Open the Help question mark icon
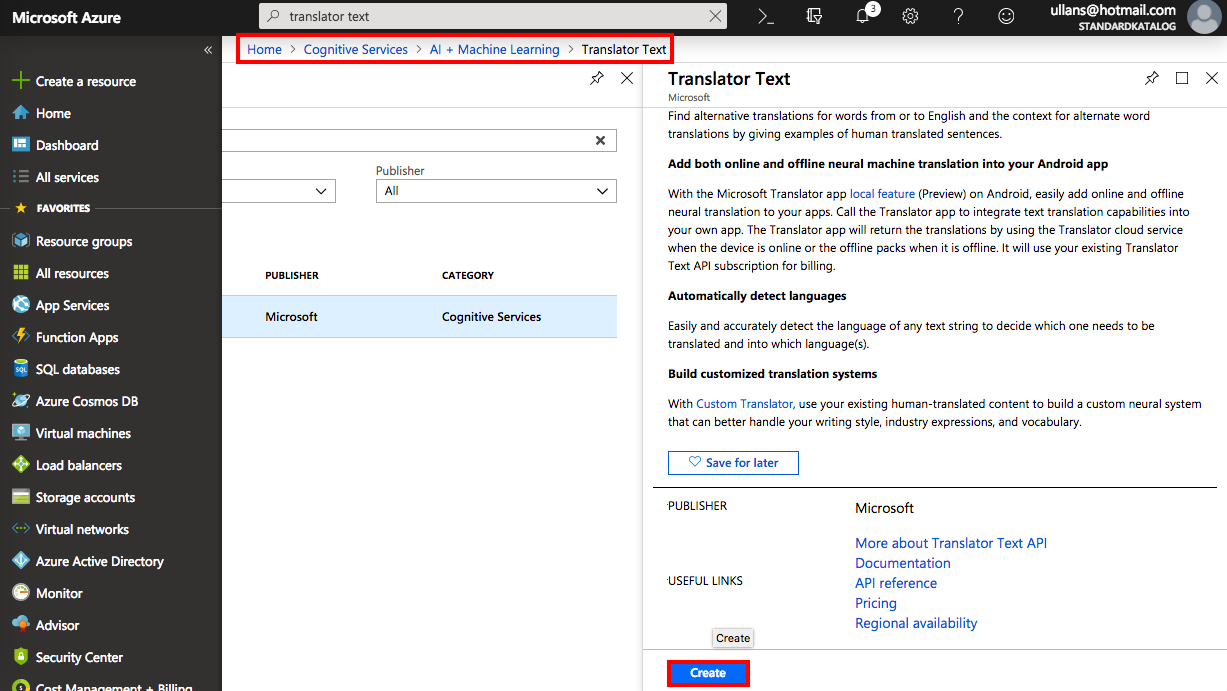This screenshot has width=1227, height=691. [x=958, y=16]
